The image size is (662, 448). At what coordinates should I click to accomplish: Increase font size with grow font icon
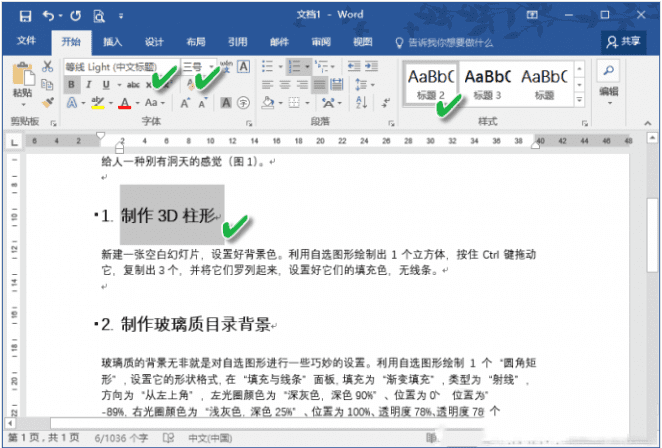[x=185, y=103]
